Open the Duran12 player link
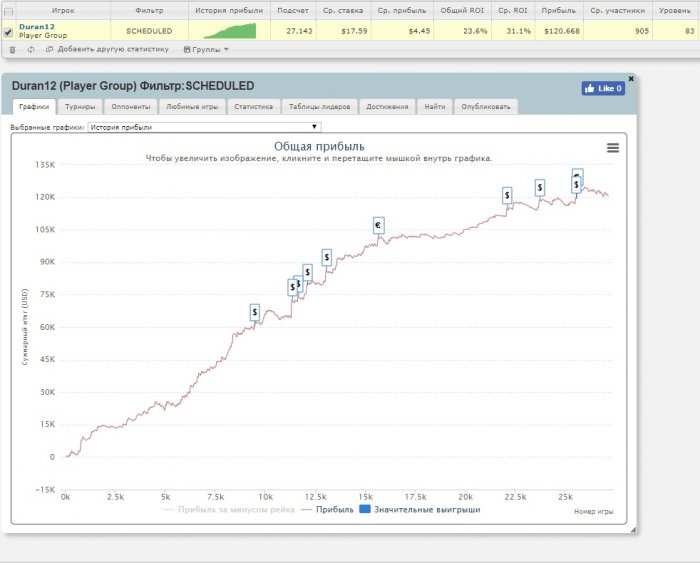Screen dimensions: 700x563 click(37, 26)
